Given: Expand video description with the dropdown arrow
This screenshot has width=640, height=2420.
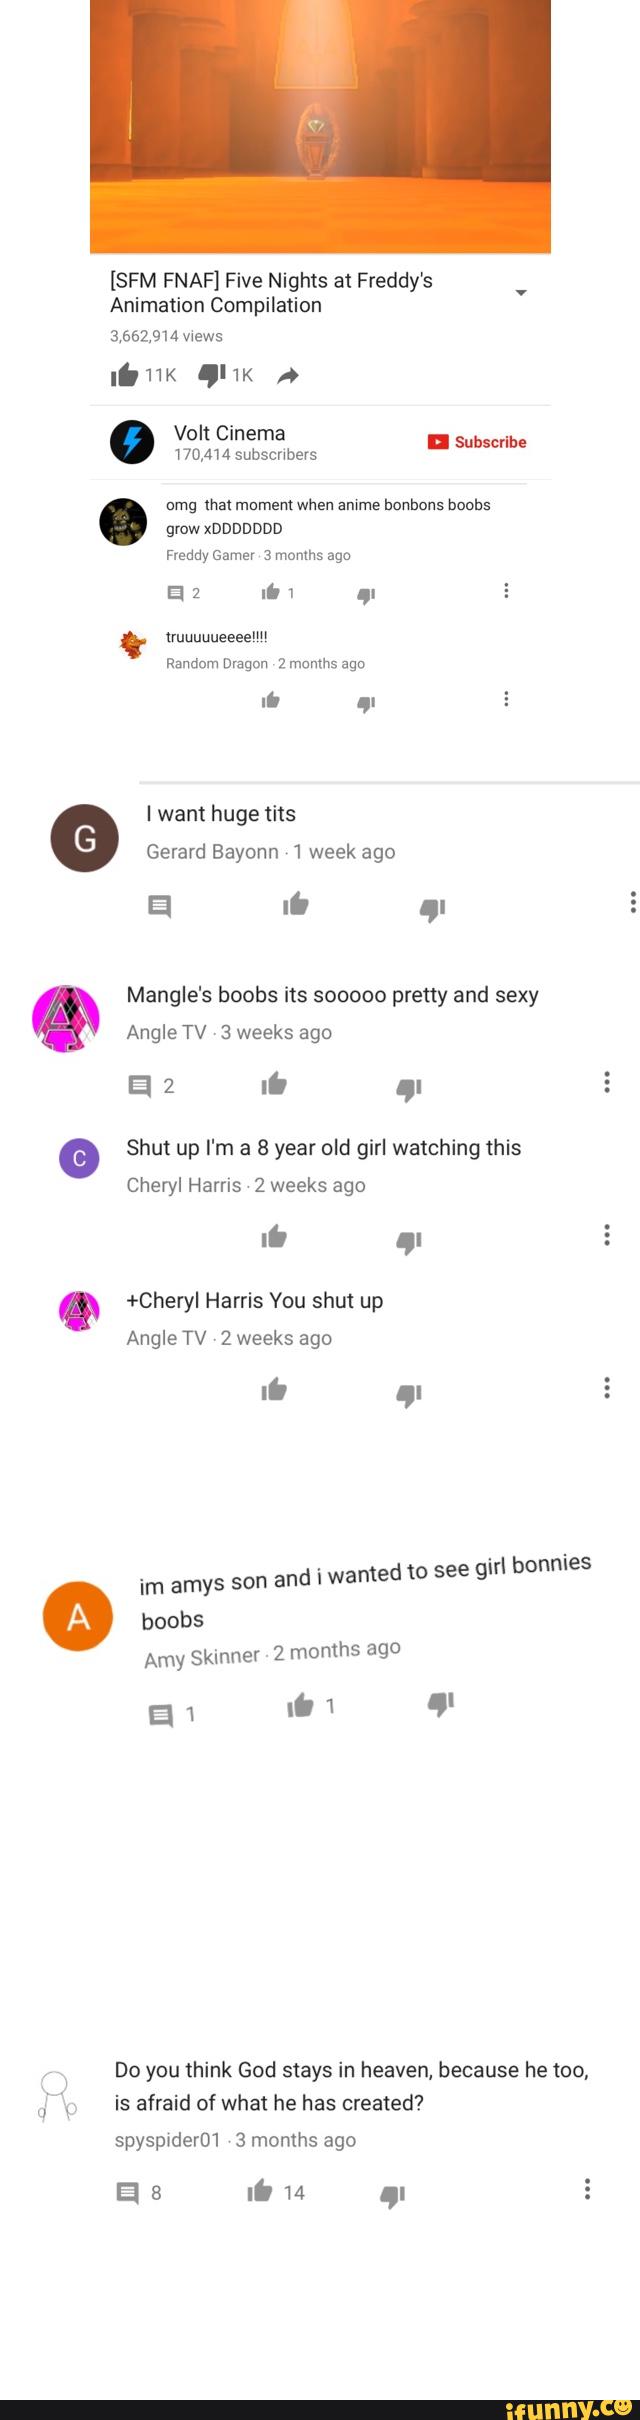Looking at the screenshot, I should [520, 292].
